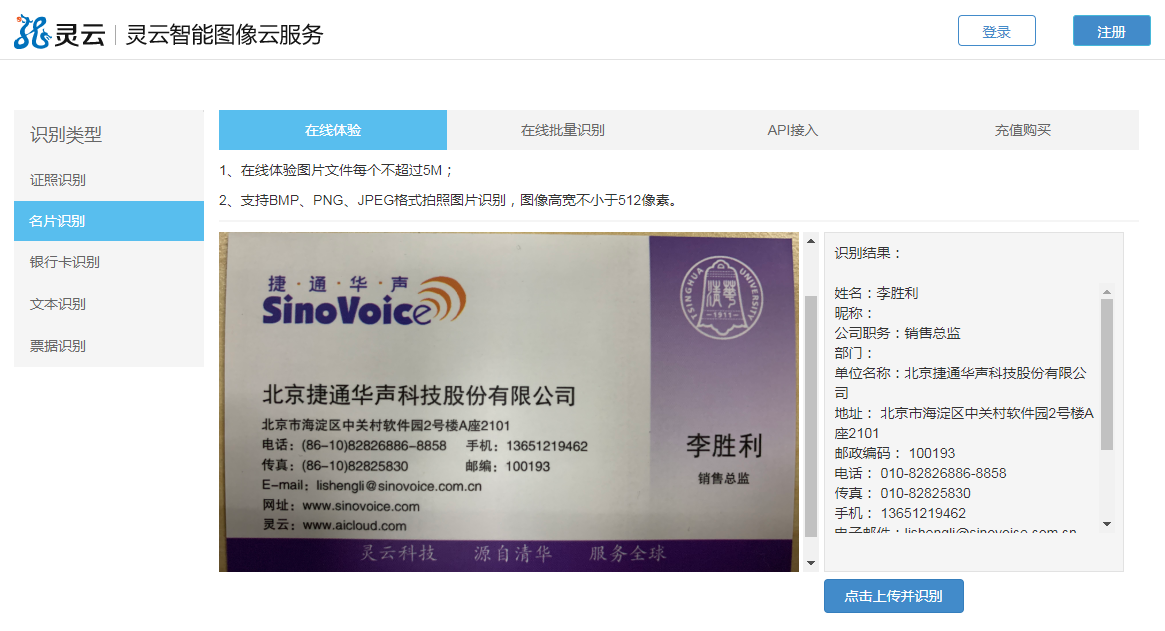This screenshot has width=1165, height=631.
Task: Select 证照识别 in the sidebar
Action: [58, 180]
